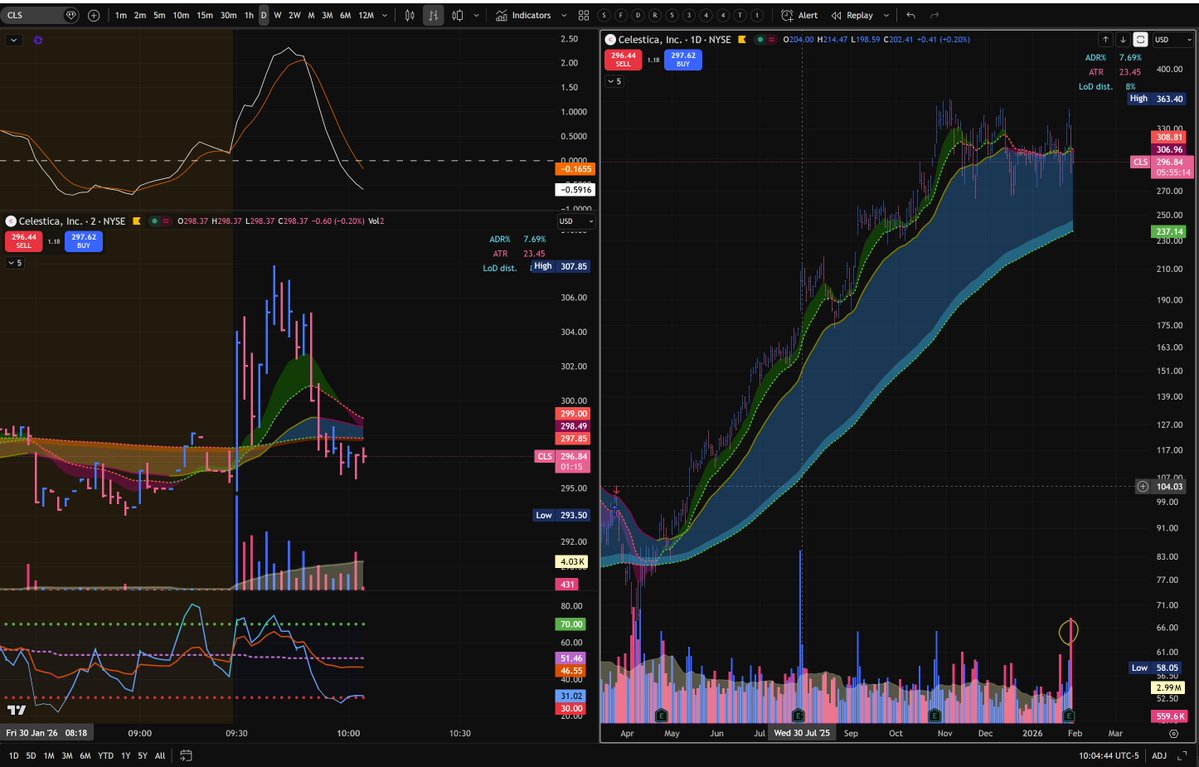Toggle the active bars chart style icon

[x=433, y=15]
